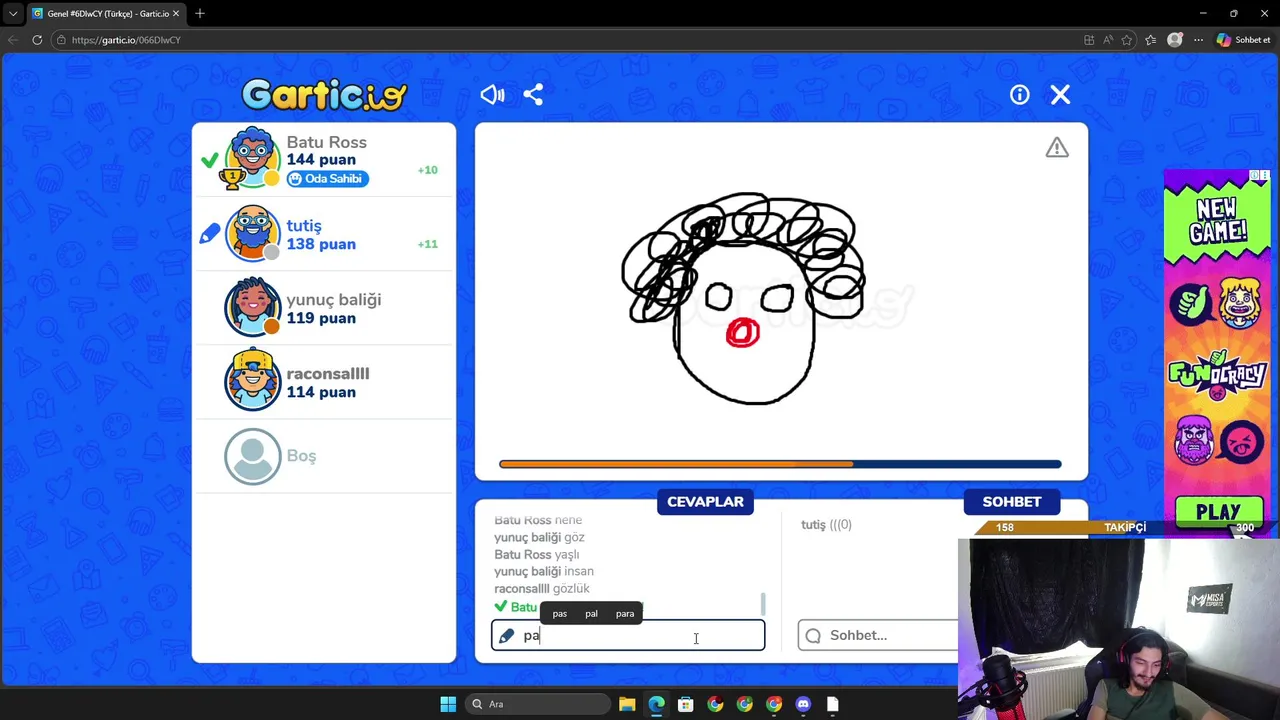Click the answers list scrollbar

763,604
